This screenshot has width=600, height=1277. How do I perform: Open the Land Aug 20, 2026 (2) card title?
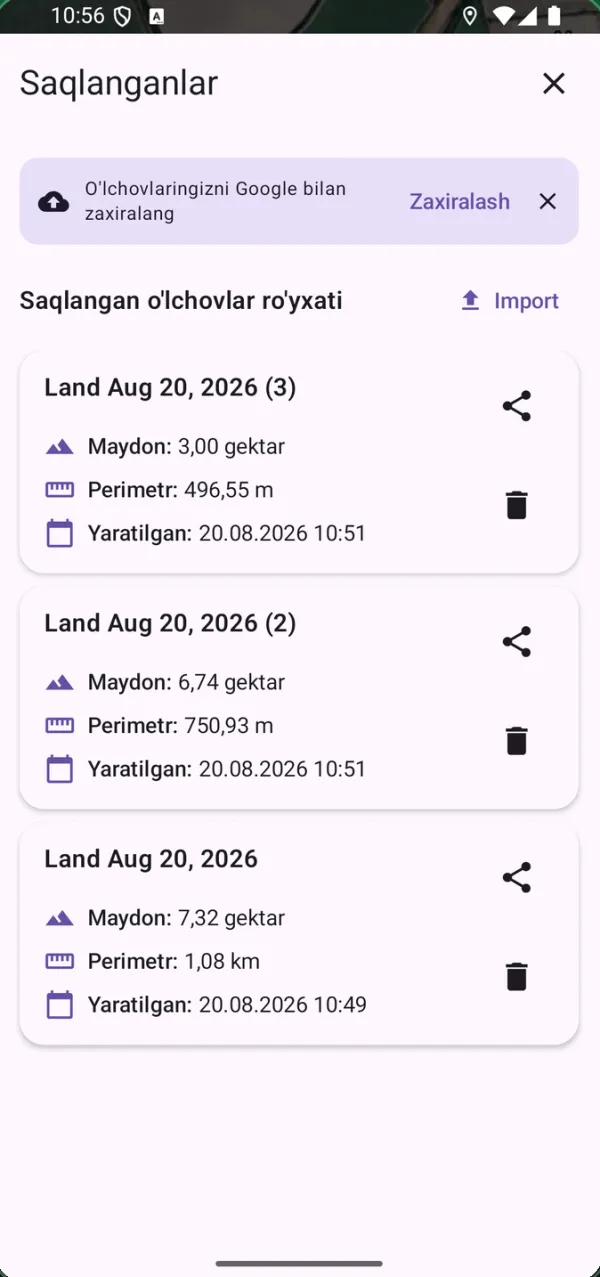pos(170,623)
